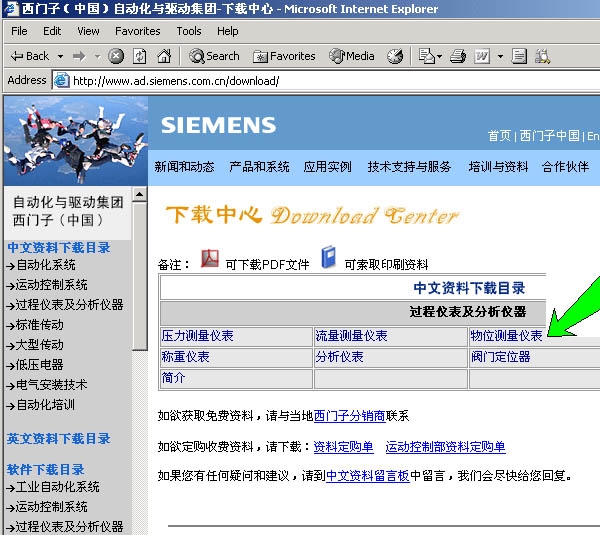Select 电气安装技术 sidebar item
The height and width of the screenshot is (535, 600).
coord(52,385)
